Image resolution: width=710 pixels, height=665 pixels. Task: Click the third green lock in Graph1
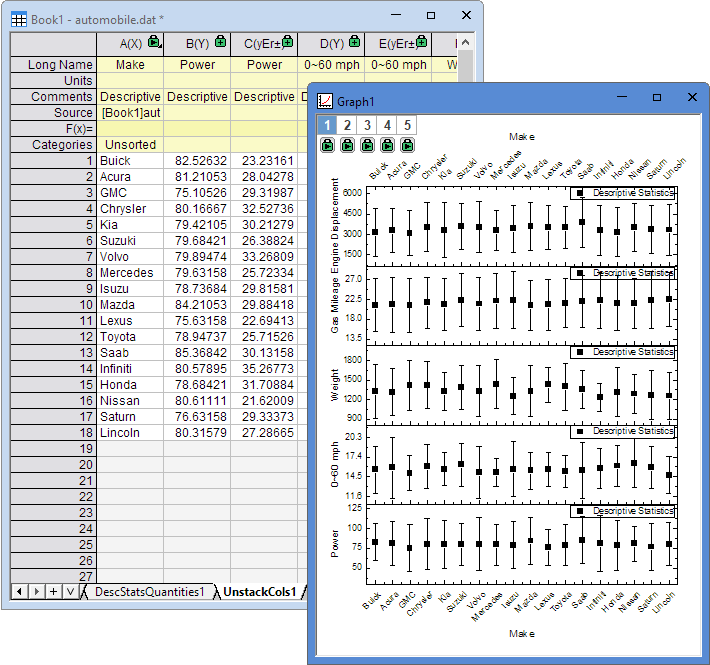(367, 145)
